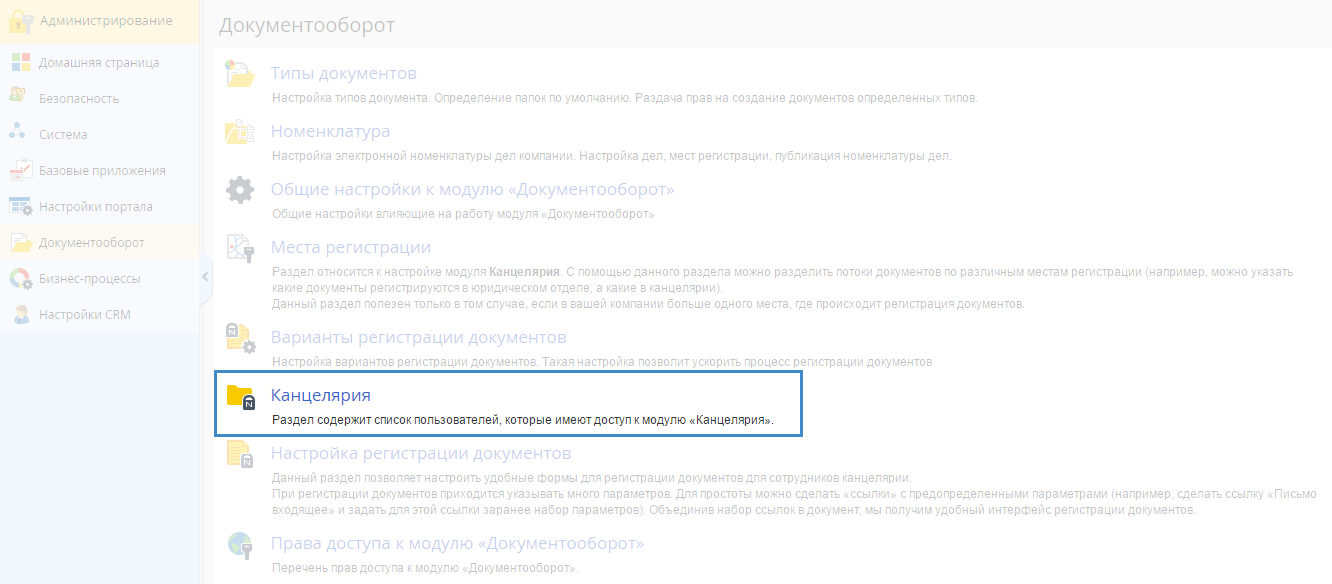Click the Администрирование lock icon

pyautogui.click(x=21, y=21)
